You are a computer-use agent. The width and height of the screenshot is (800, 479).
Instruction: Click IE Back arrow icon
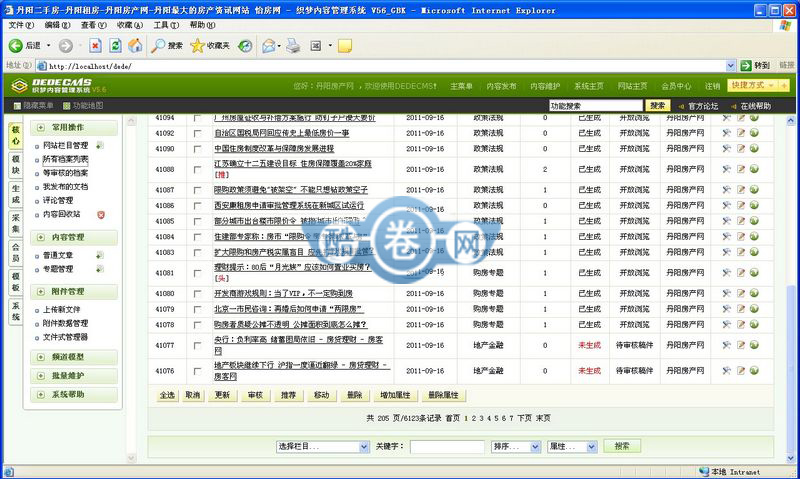point(15,46)
